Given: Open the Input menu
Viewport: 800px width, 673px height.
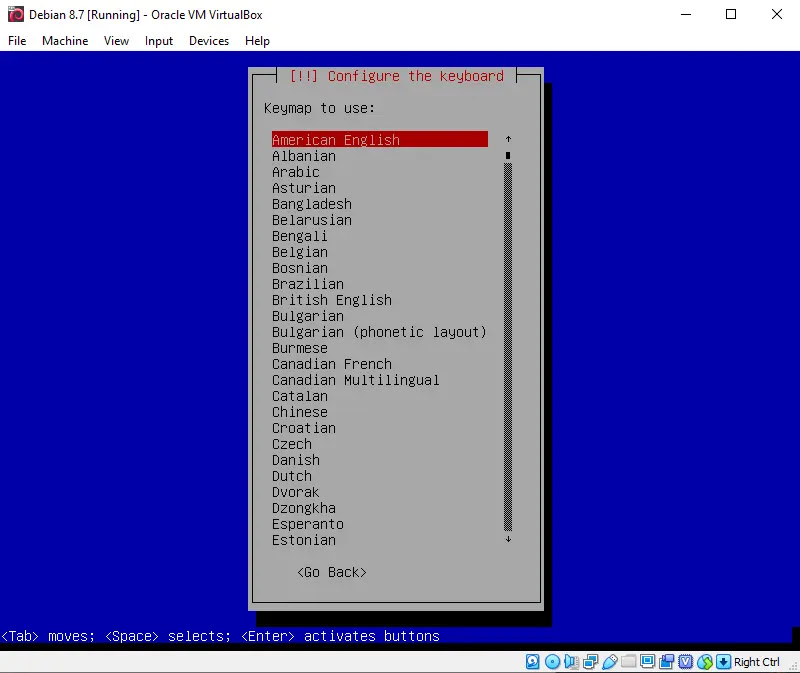Looking at the screenshot, I should click(159, 41).
